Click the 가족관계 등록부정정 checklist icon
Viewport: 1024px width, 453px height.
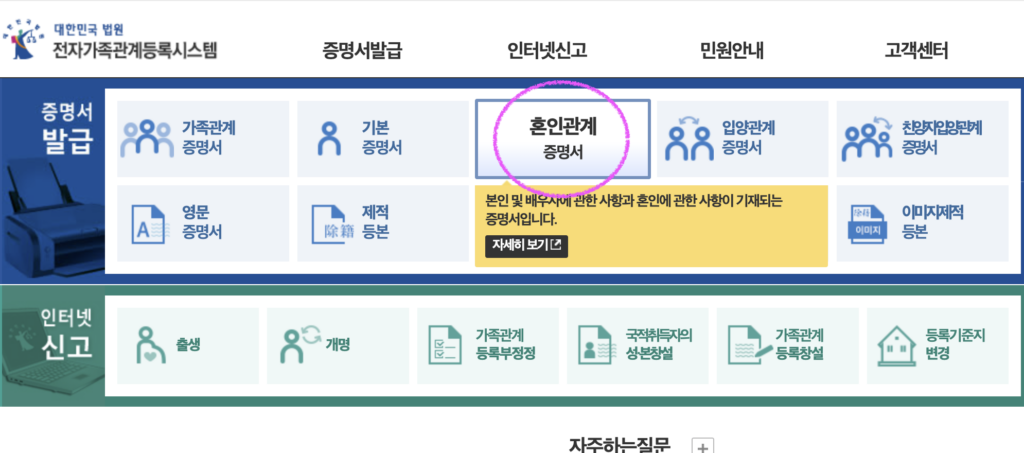(x=444, y=345)
